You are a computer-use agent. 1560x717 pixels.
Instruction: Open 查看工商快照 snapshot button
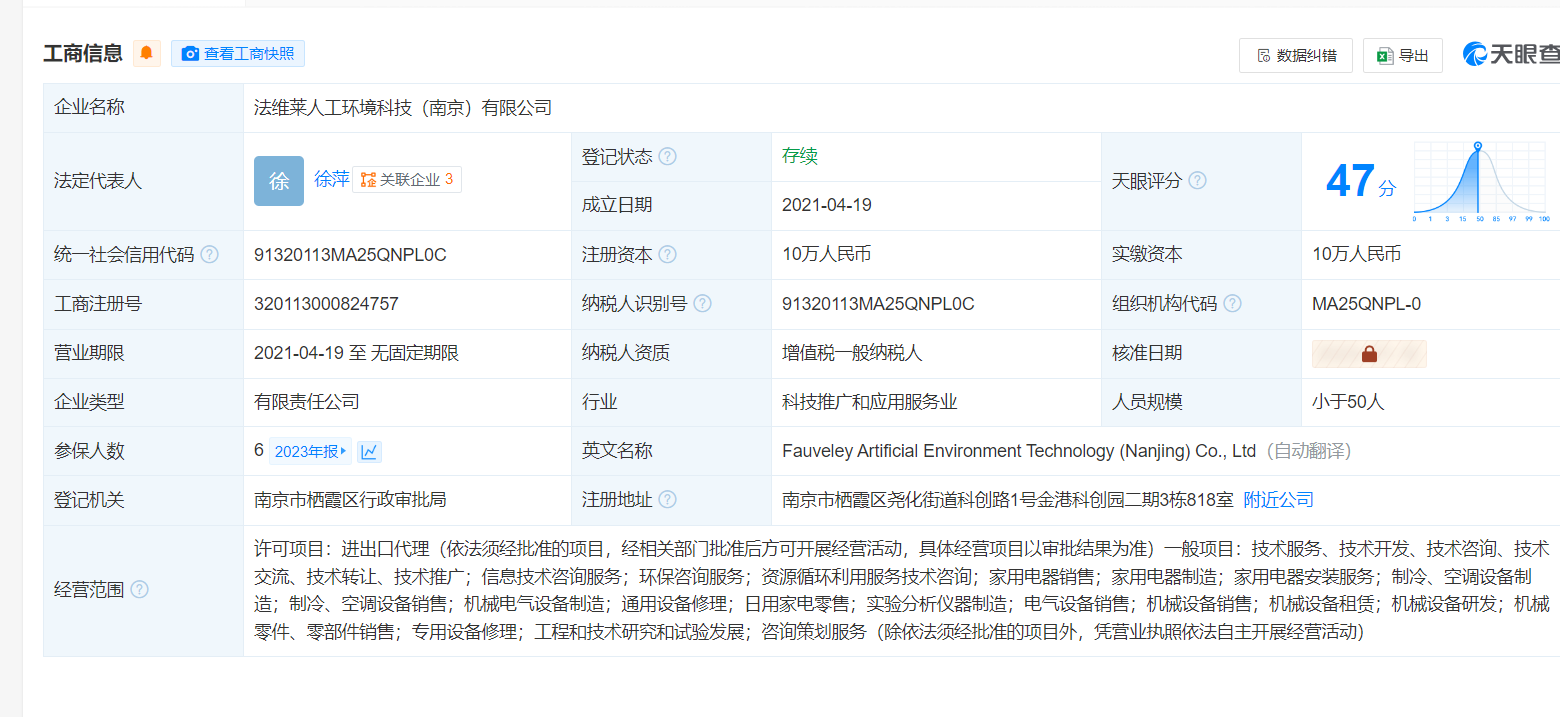tap(238, 54)
